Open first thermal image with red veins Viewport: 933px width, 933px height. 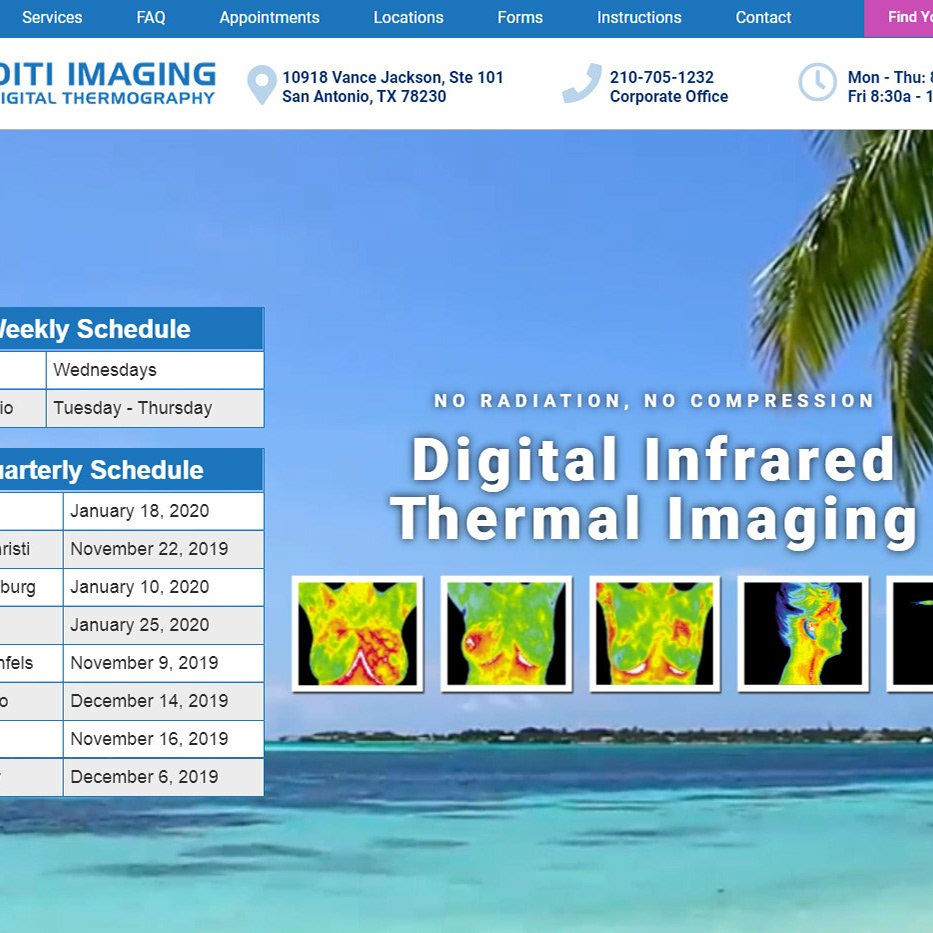tap(358, 634)
